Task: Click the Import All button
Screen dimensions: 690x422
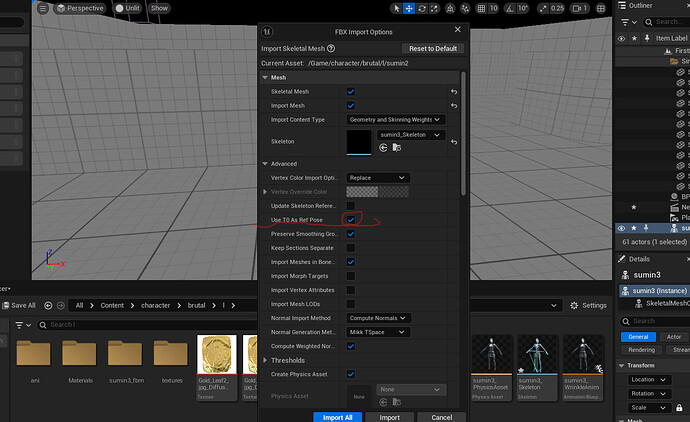Action: (x=338, y=417)
